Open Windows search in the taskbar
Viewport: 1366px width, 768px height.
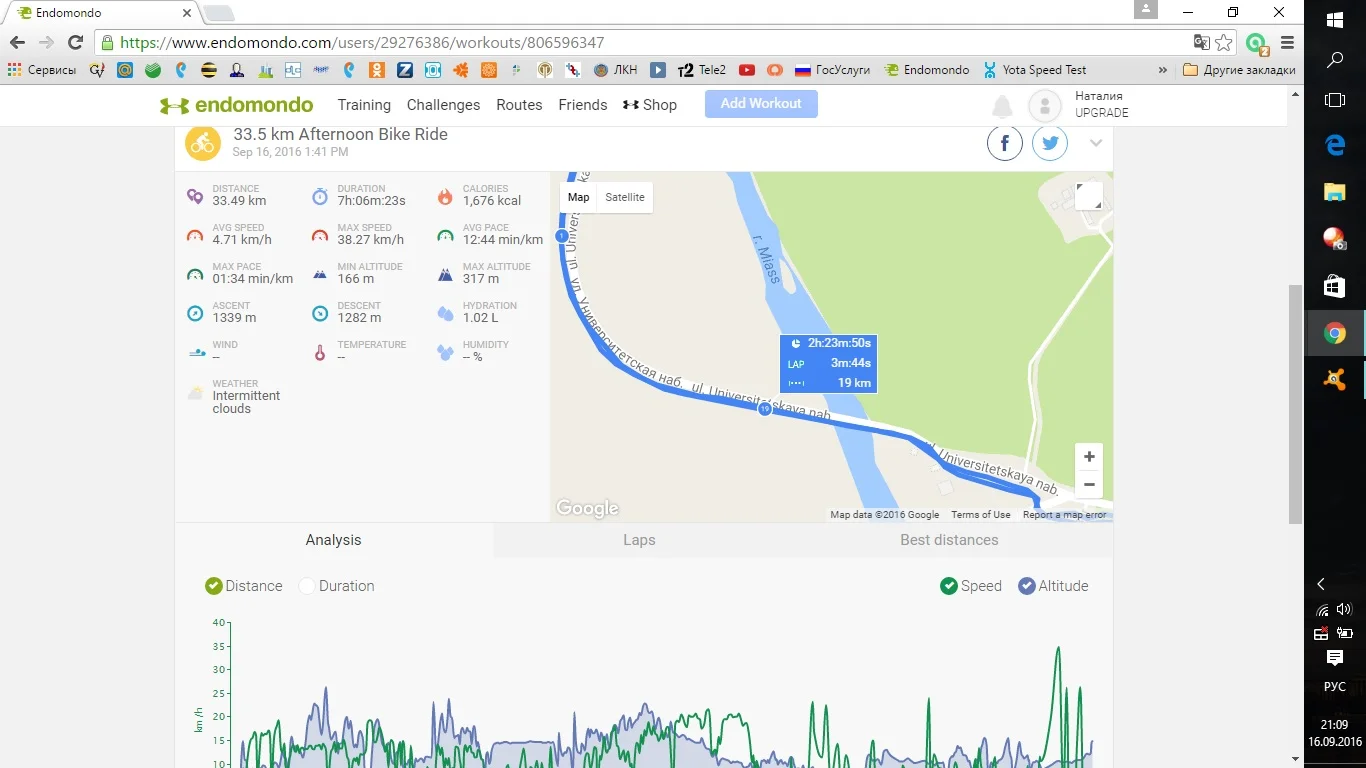click(1335, 60)
